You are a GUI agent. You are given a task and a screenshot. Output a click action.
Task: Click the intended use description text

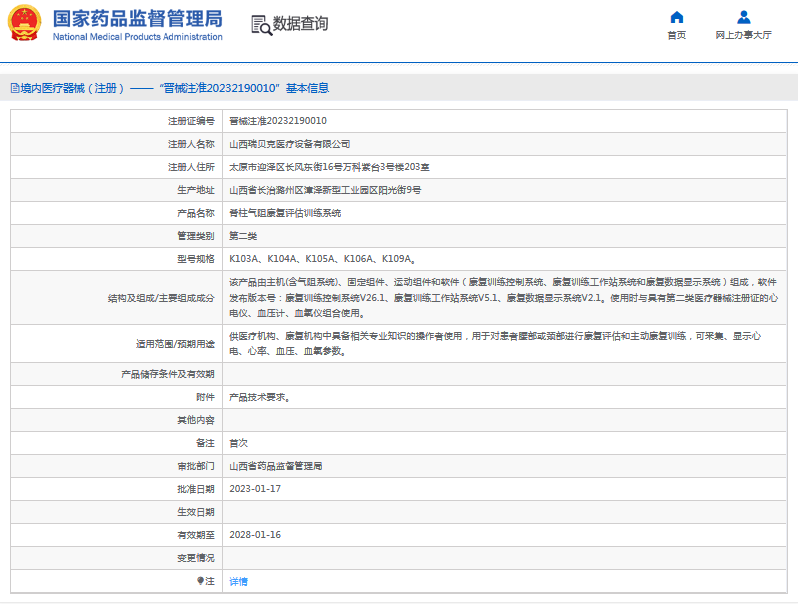(495, 343)
